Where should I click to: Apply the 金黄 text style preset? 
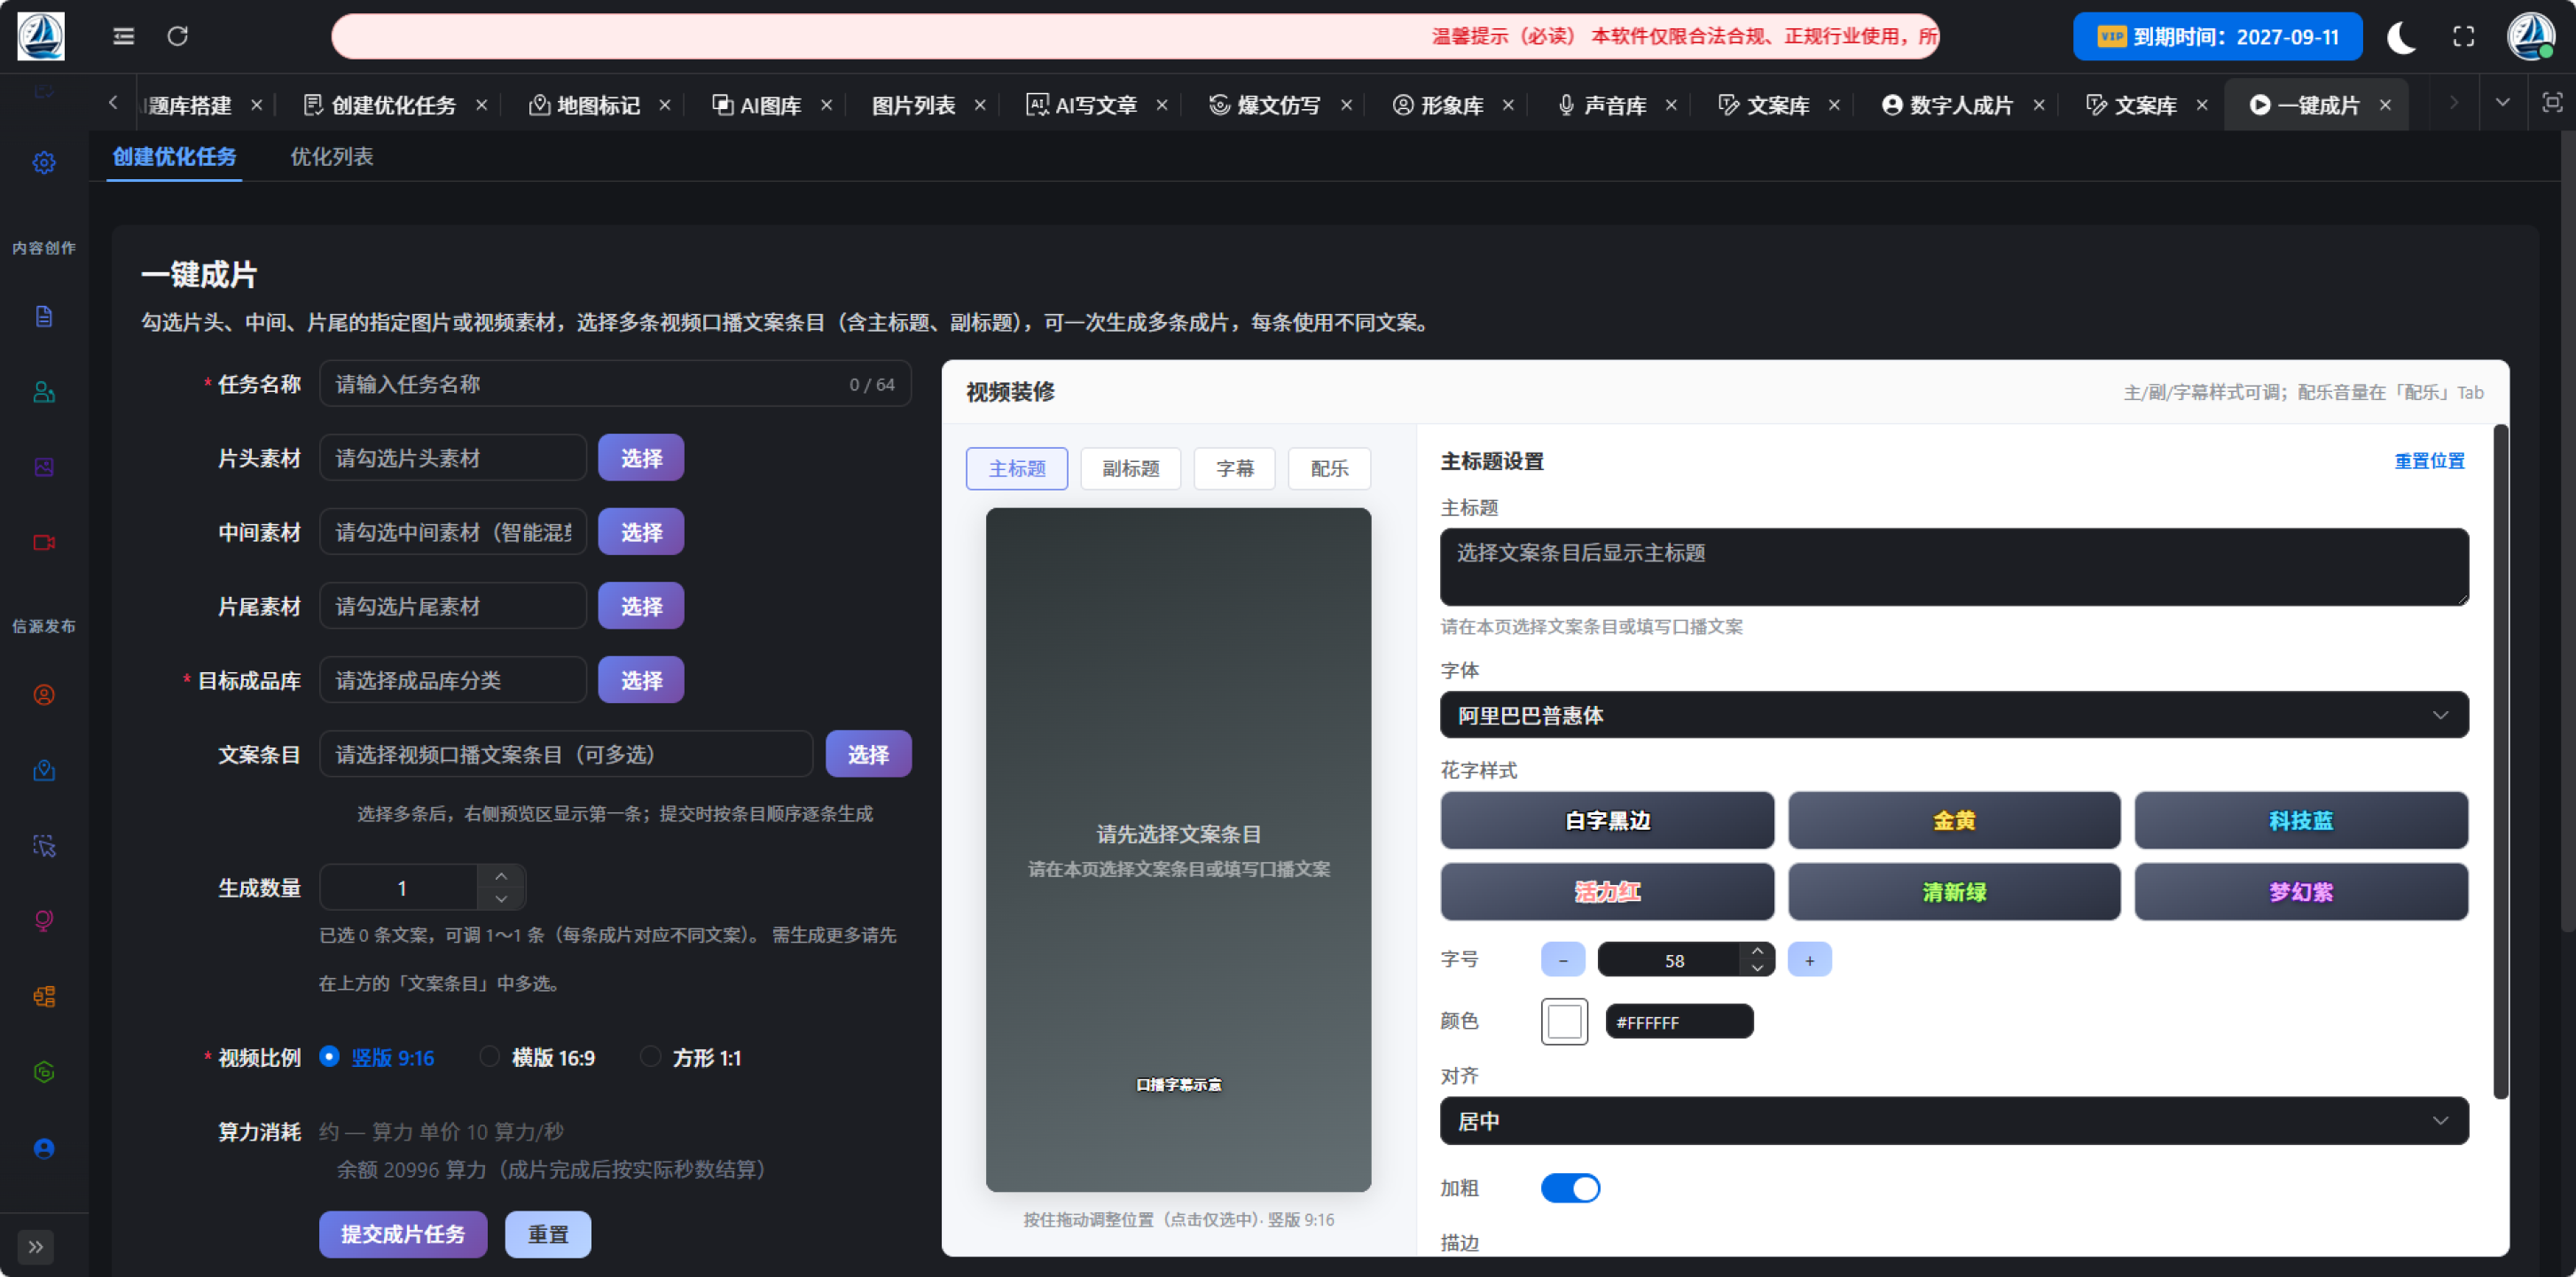point(1953,820)
